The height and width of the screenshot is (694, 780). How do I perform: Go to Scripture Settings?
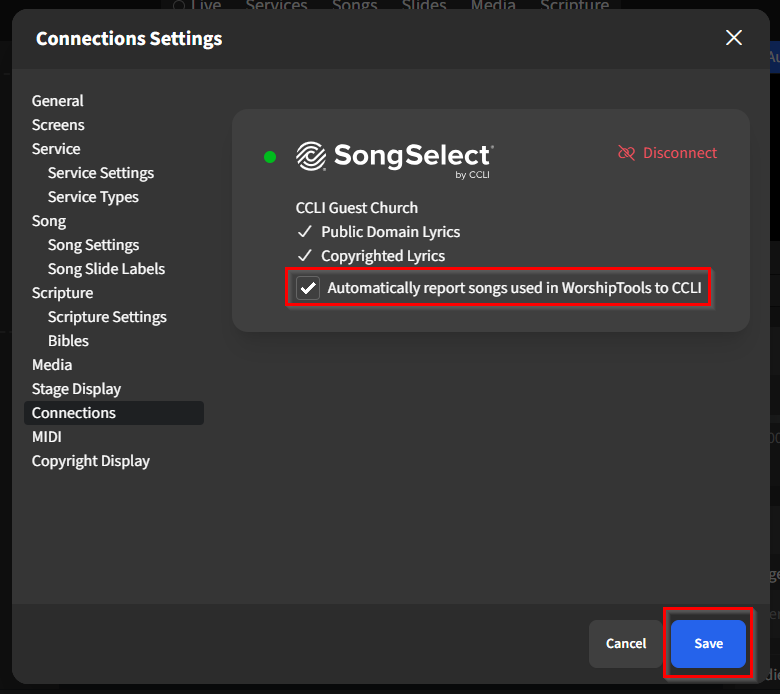(x=107, y=317)
